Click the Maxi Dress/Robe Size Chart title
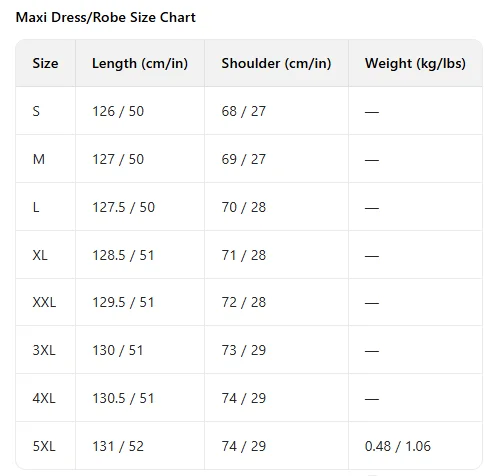 coord(106,18)
